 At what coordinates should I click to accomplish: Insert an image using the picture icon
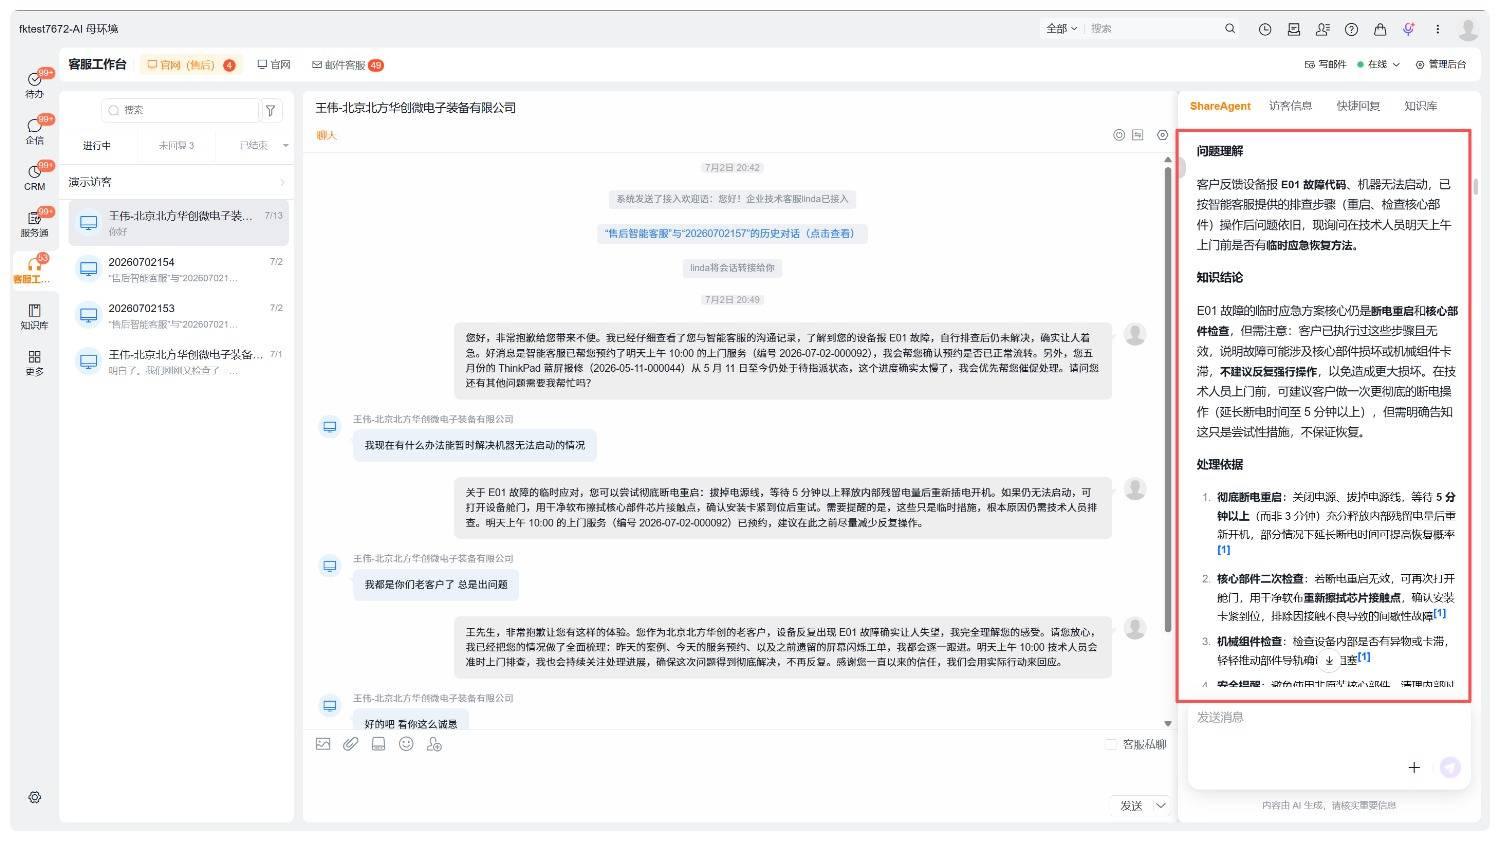[x=323, y=744]
